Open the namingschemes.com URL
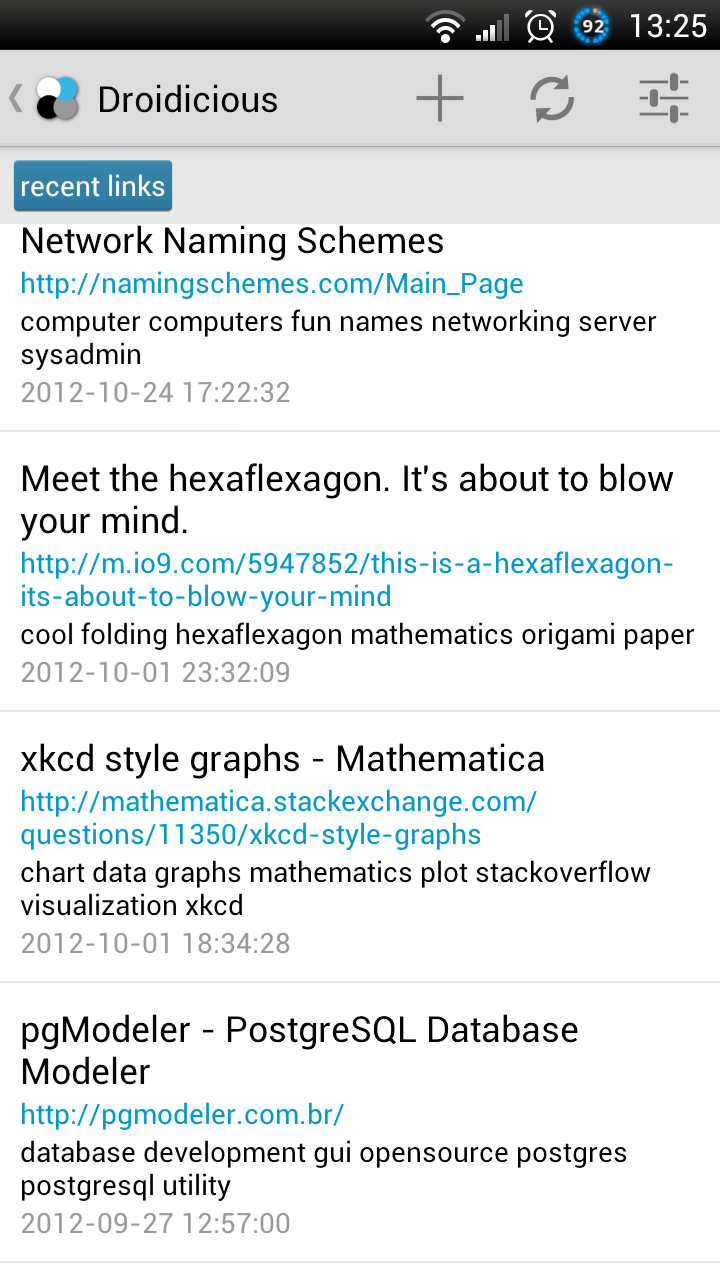 coord(271,284)
